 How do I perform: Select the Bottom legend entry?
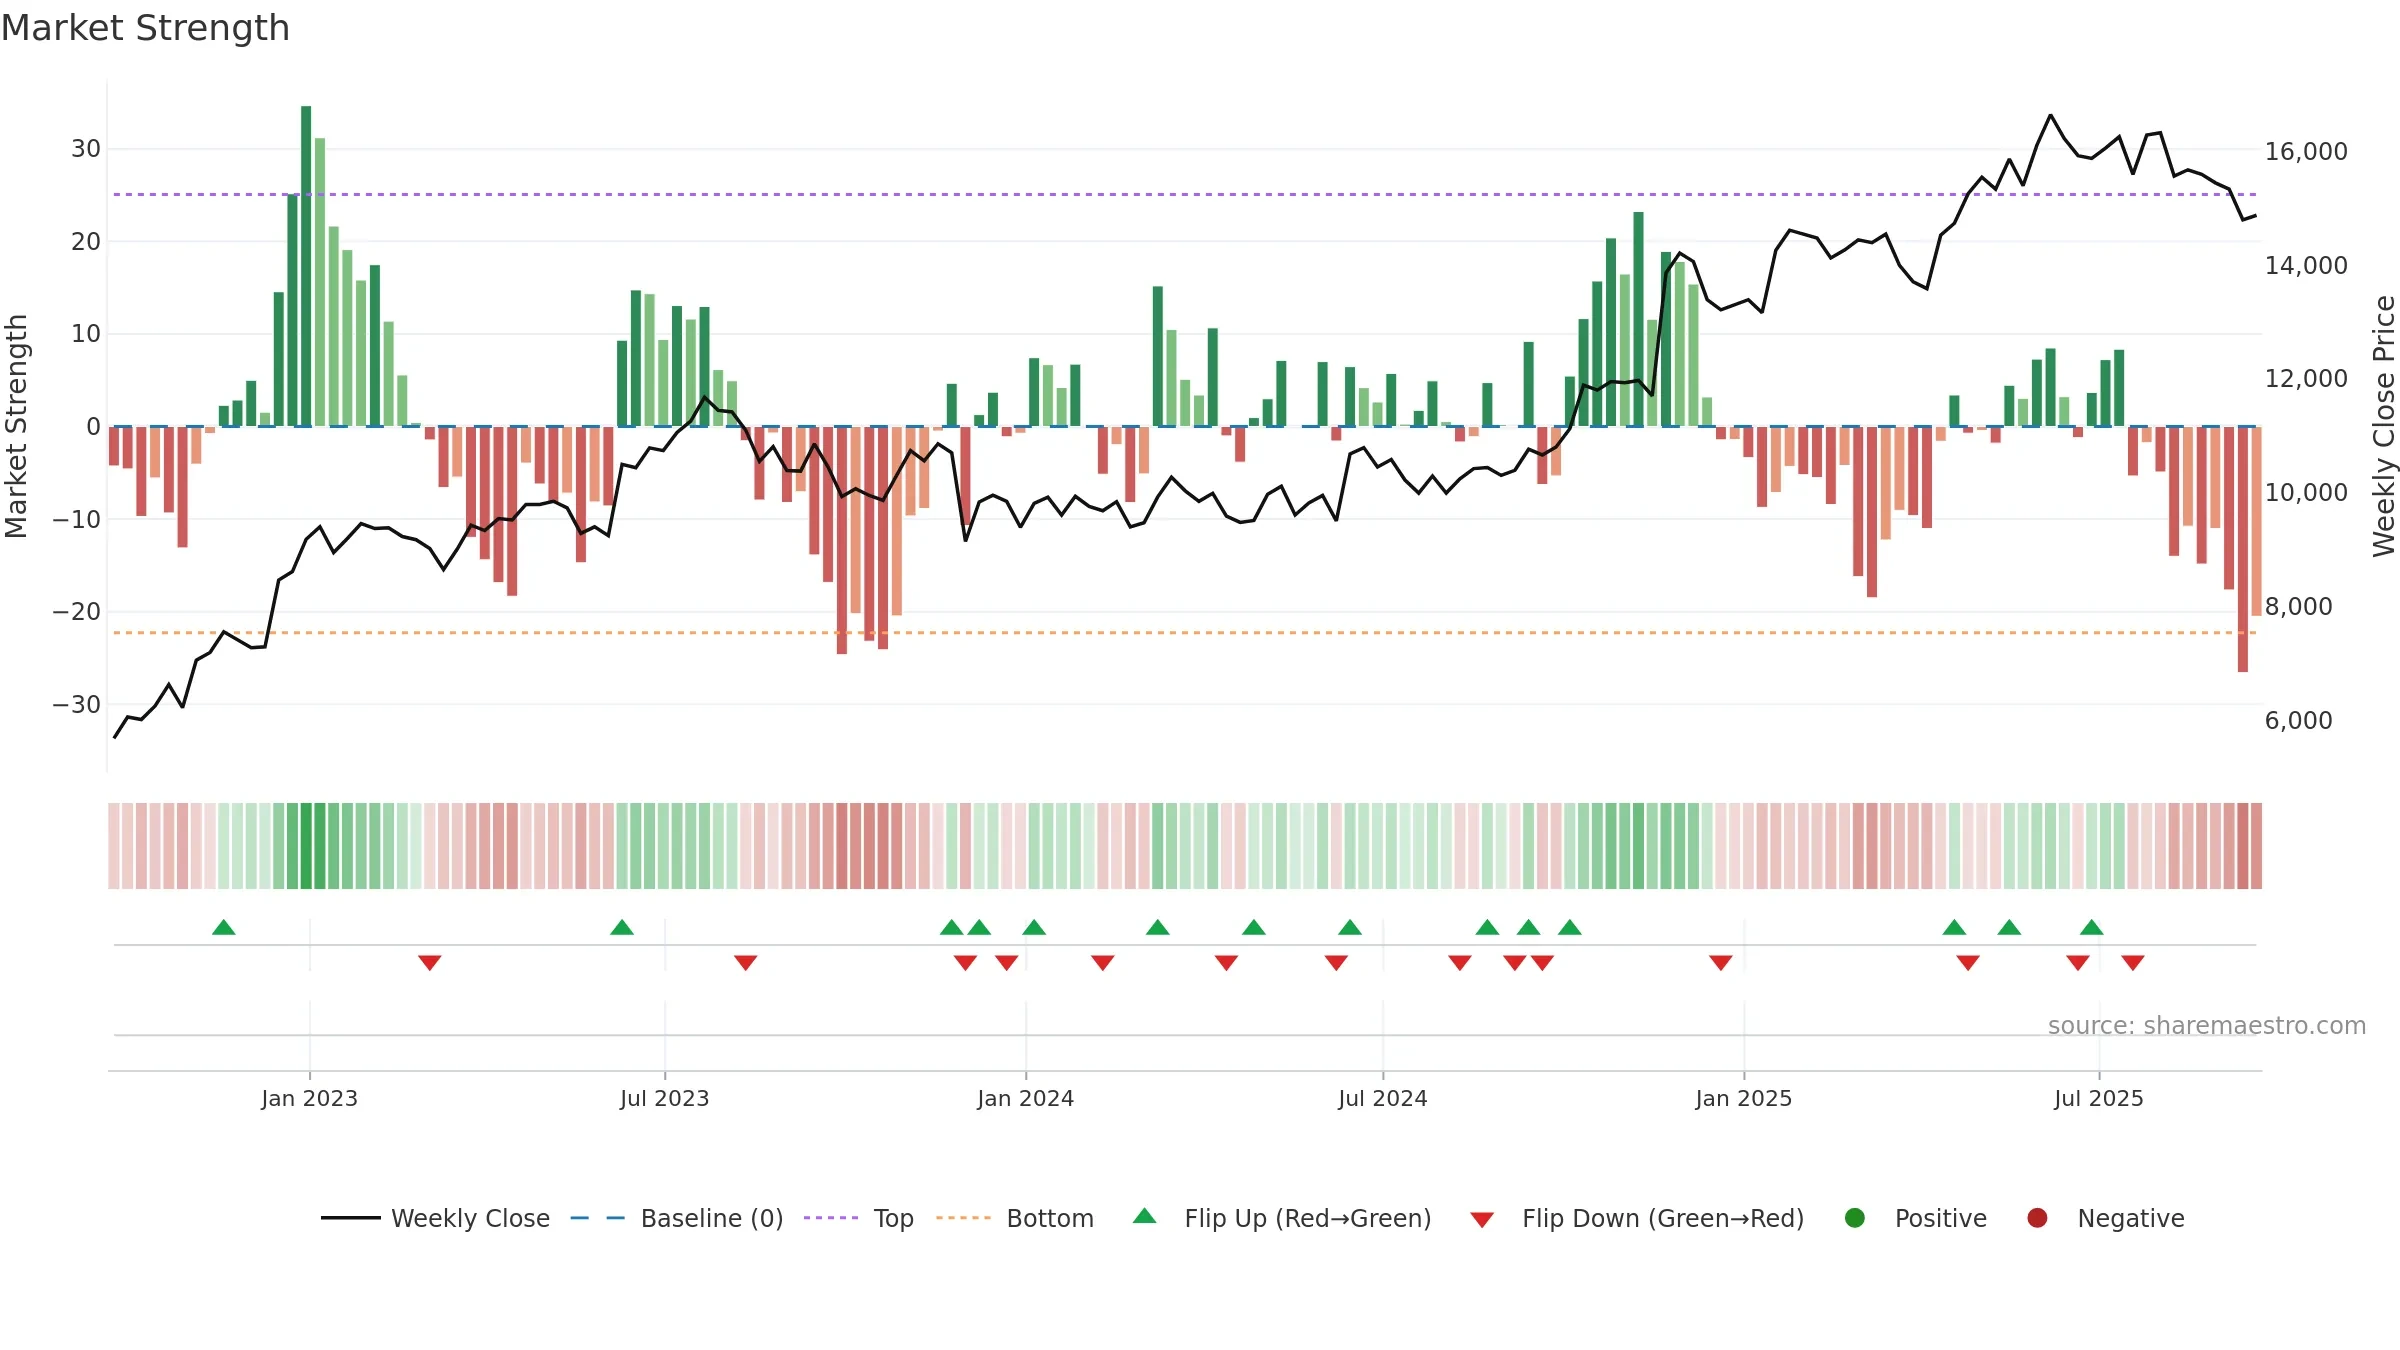tap(1015, 1218)
